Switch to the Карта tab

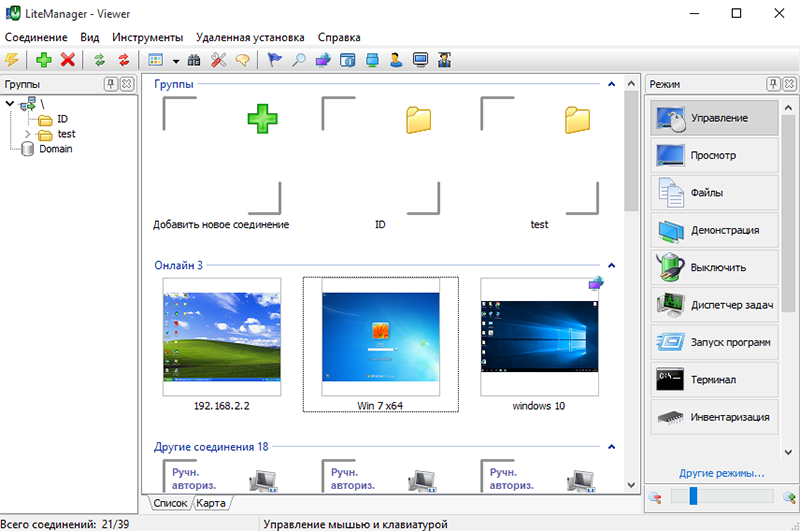click(x=211, y=503)
